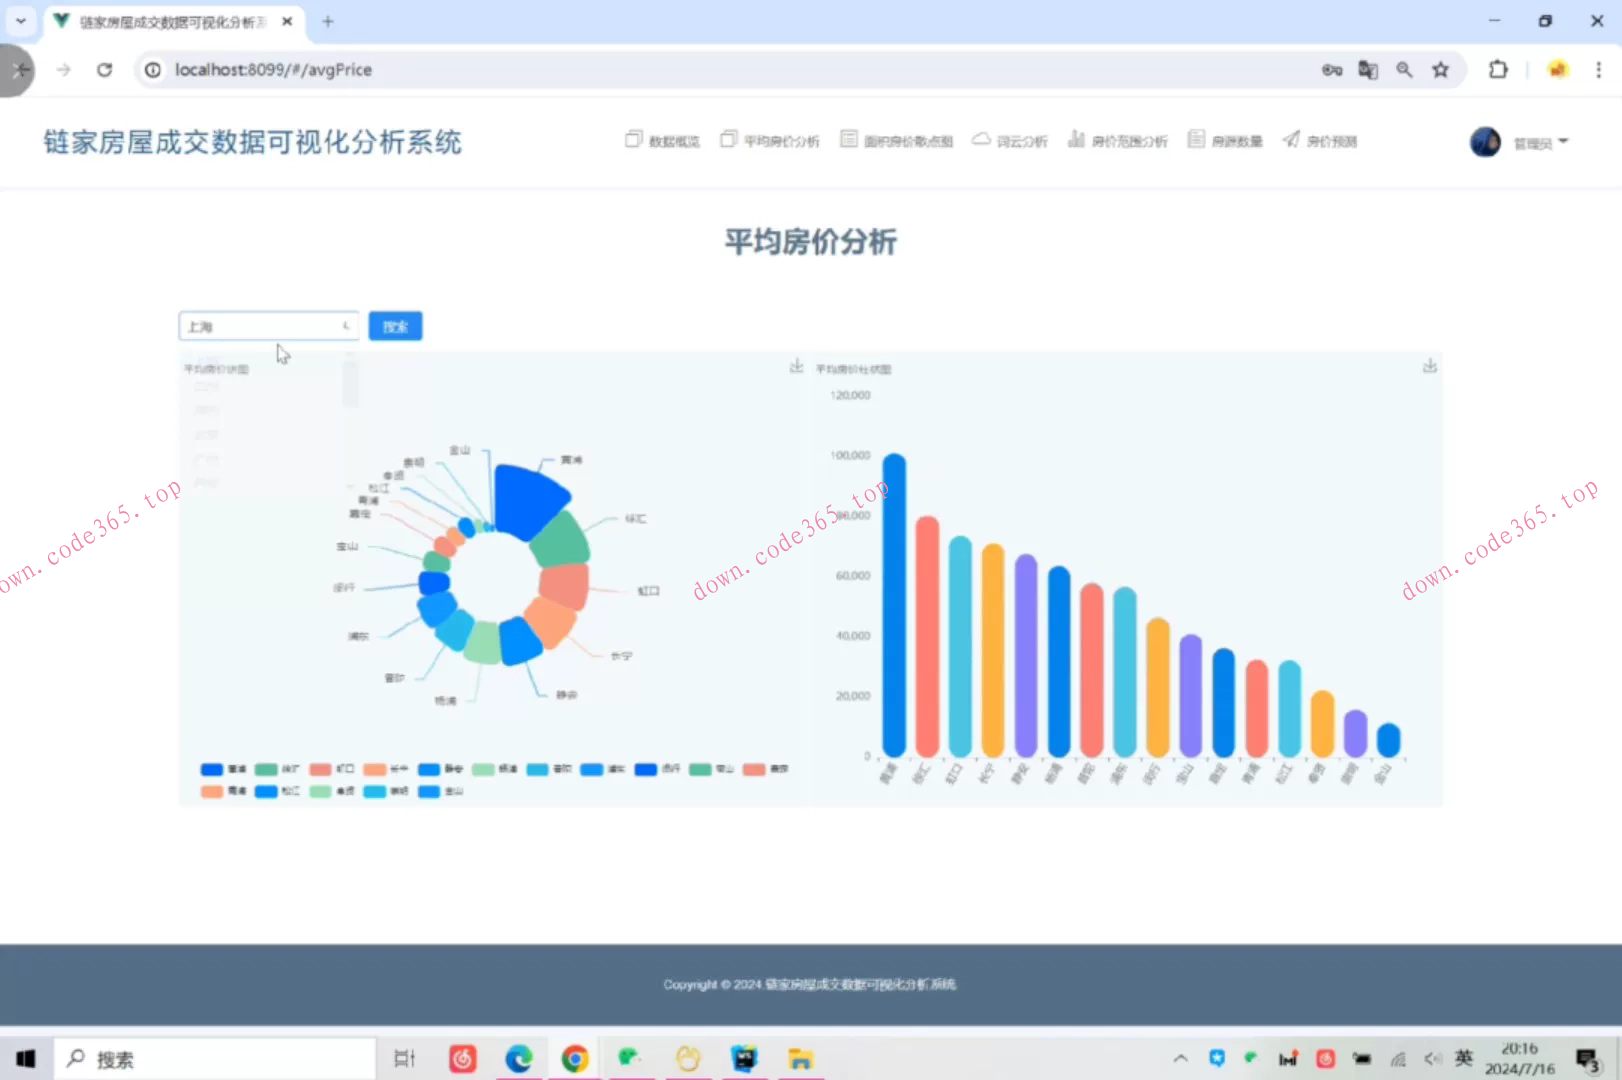Open 房价预测 navigation item
This screenshot has width=1622, height=1080.
pos(1320,141)
